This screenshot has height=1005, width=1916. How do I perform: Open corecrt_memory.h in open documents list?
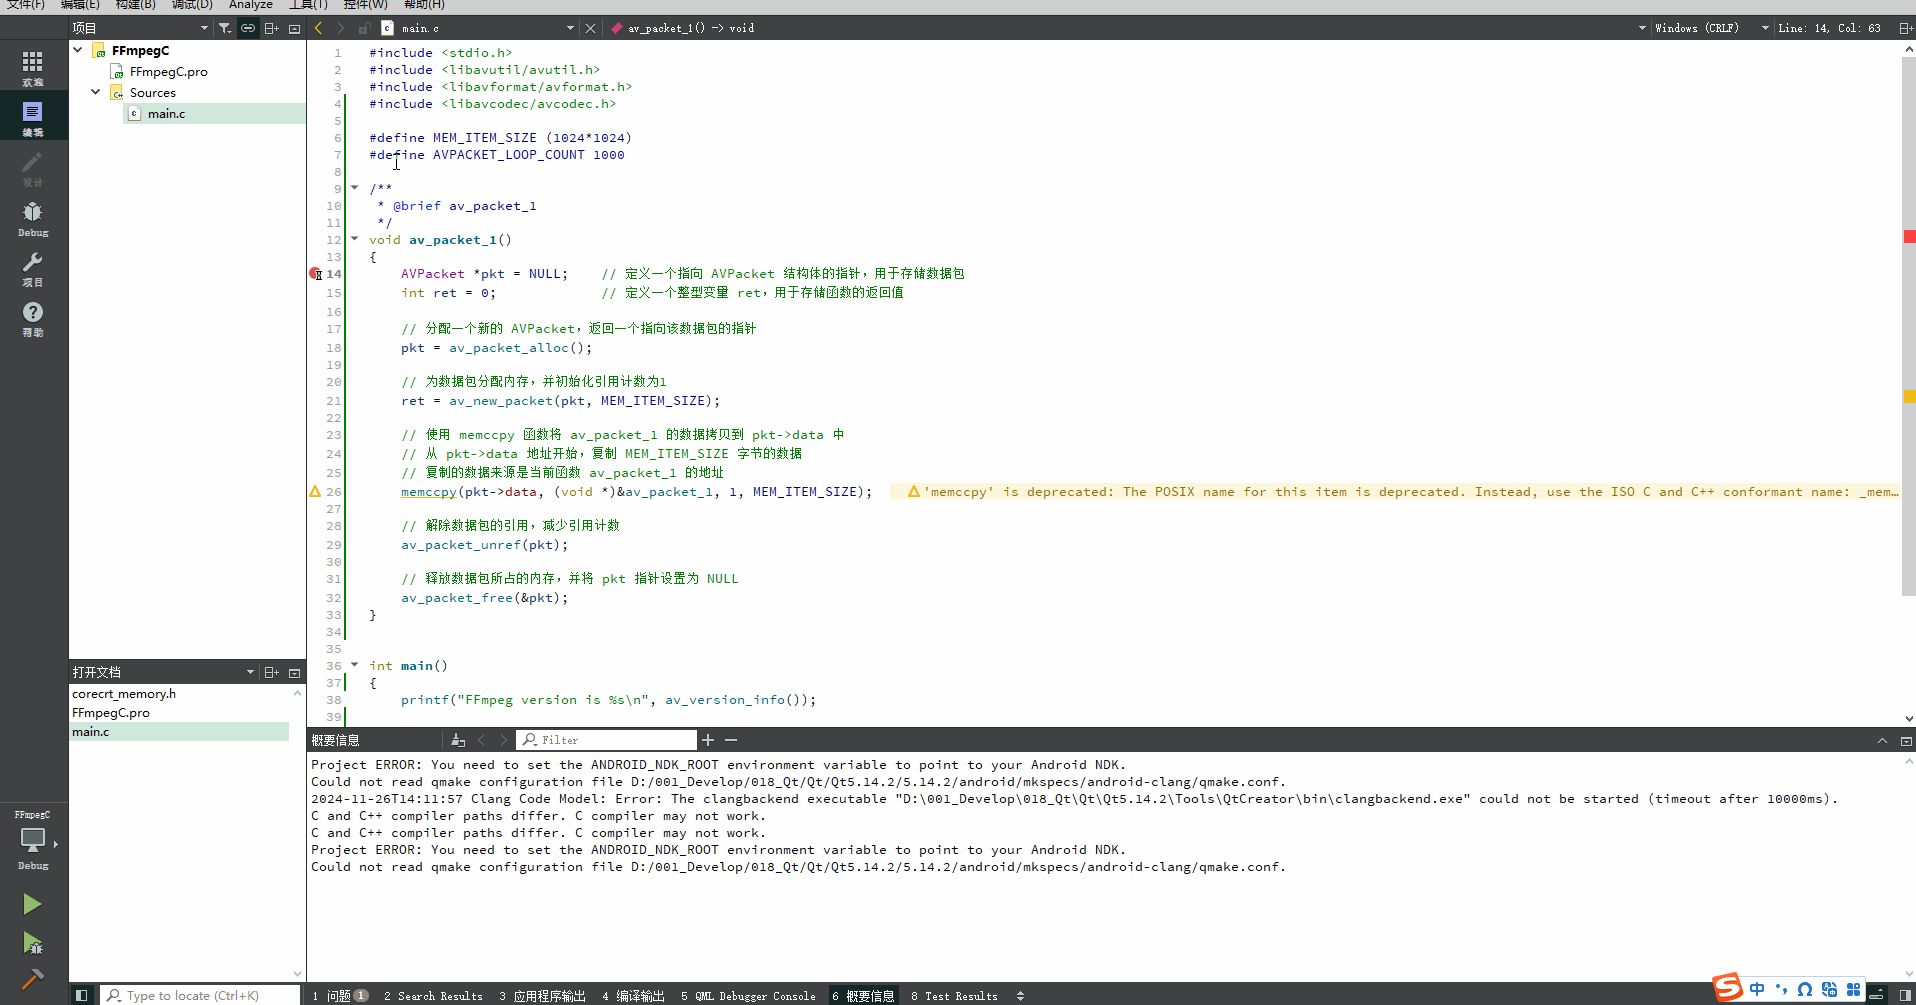tap(124, 694)
